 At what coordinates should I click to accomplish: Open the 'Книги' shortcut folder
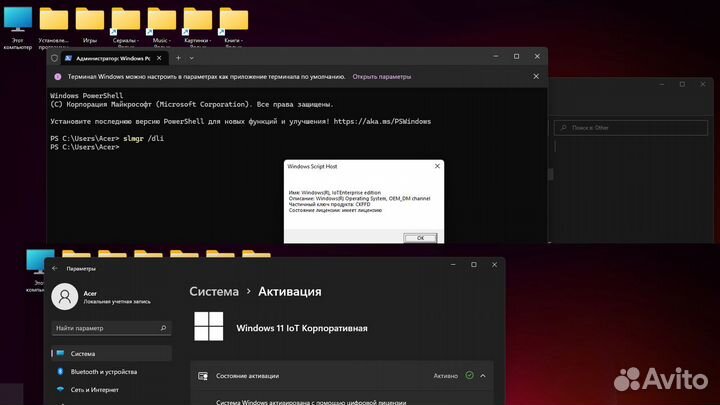tap(233, 27)
